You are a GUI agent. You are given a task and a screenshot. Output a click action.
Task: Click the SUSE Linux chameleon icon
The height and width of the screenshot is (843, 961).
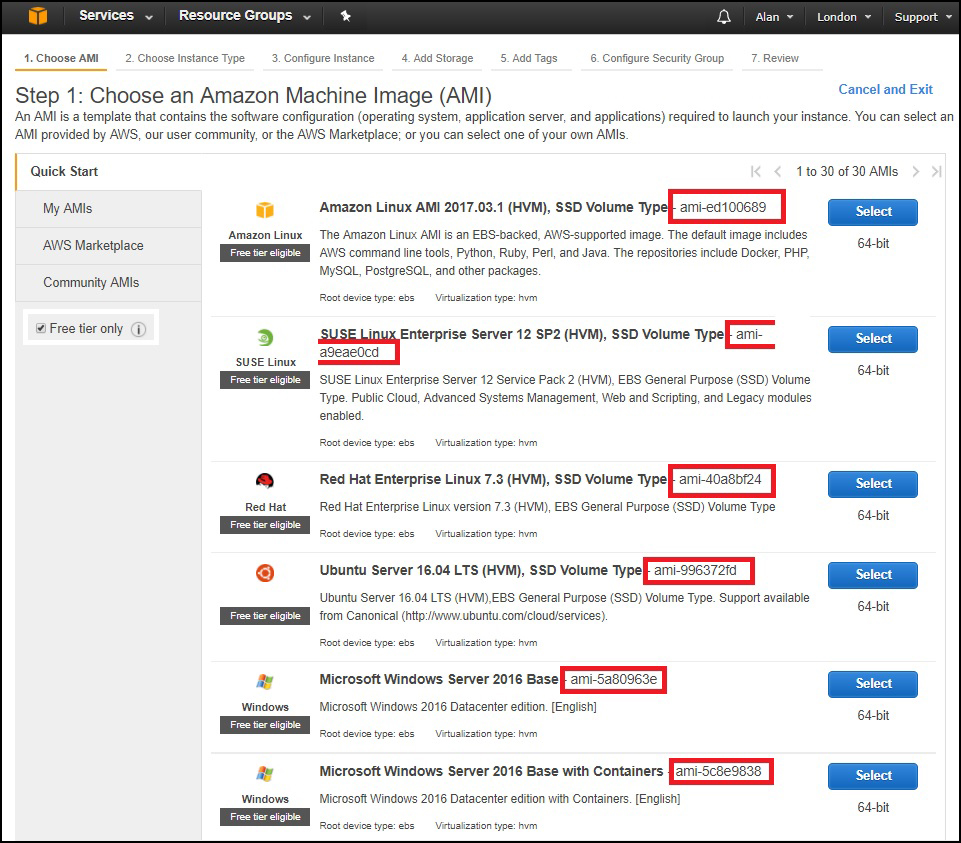point(265,337)
